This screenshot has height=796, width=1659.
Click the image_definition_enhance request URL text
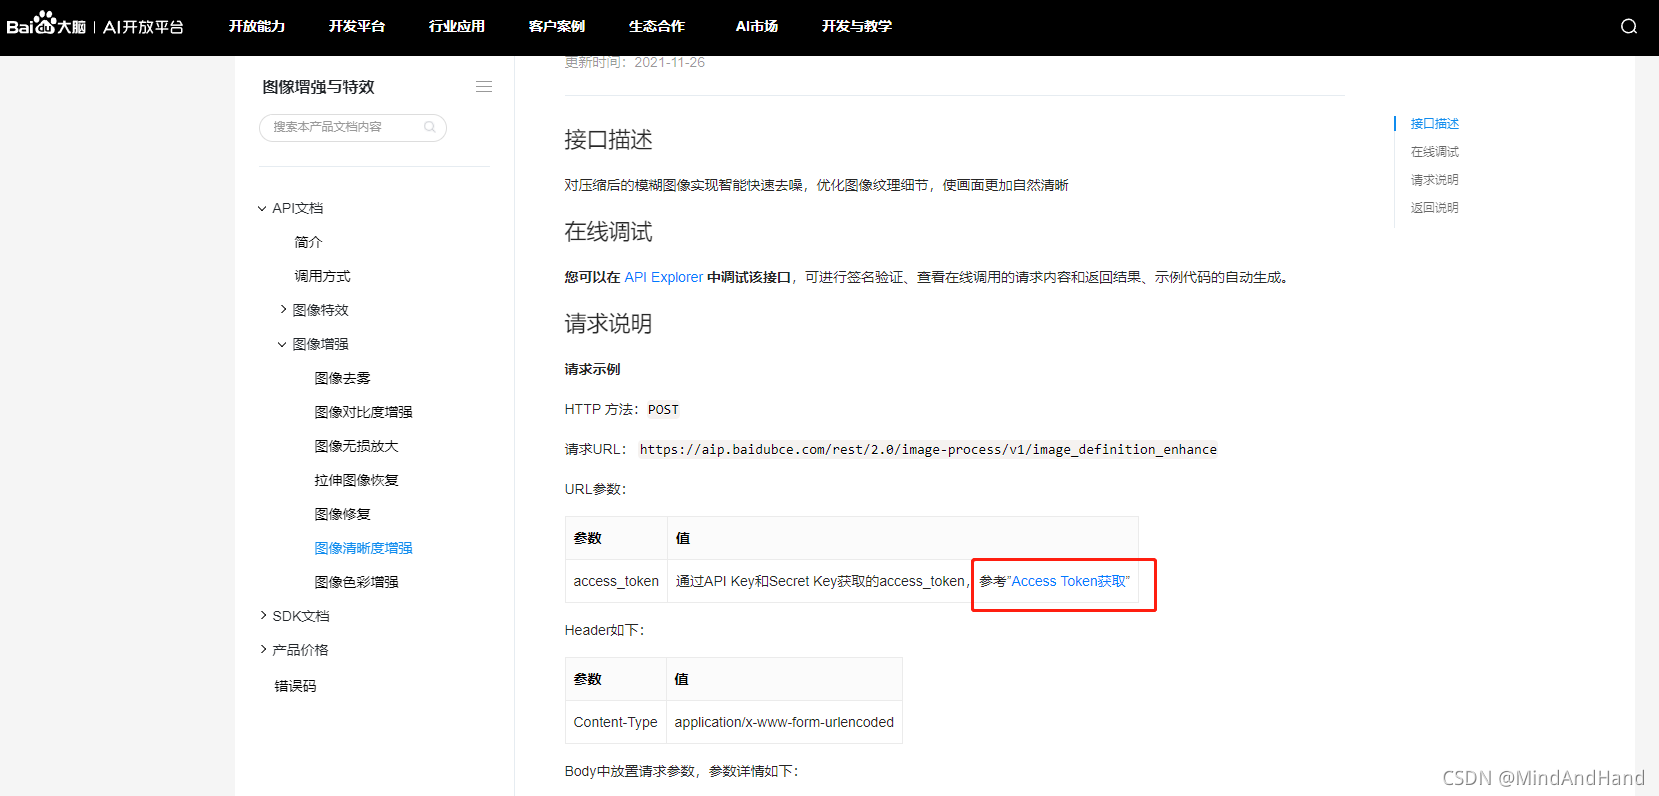(x=928, y=450)
